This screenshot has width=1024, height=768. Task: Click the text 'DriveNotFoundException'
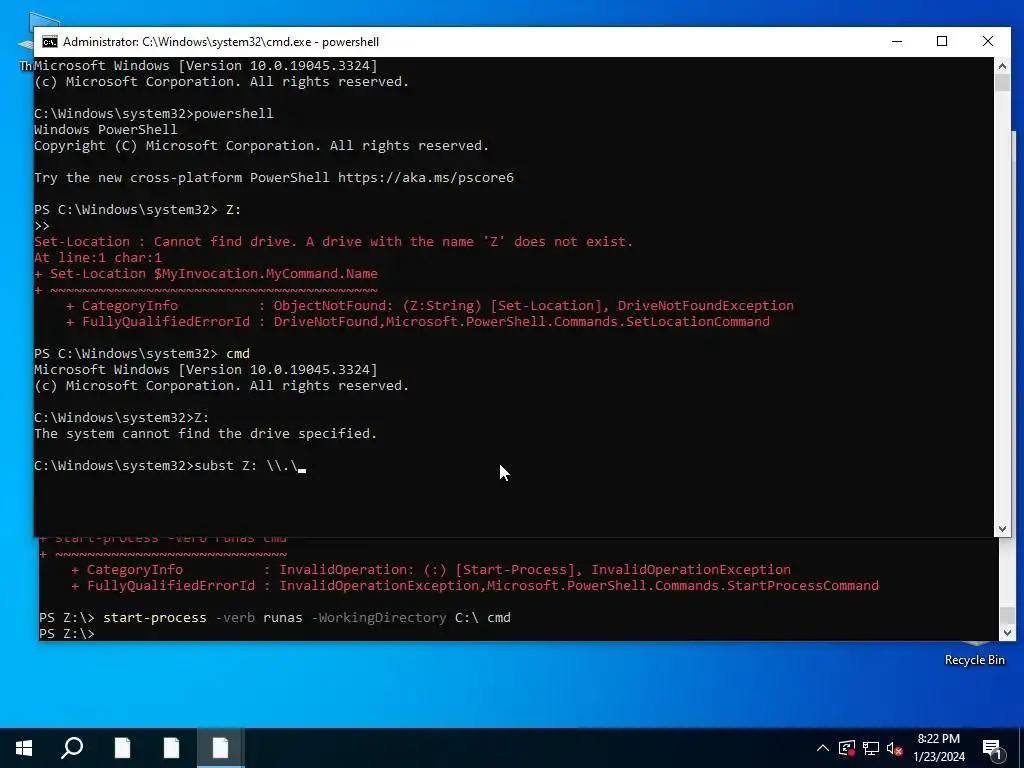tap(705, 306)
